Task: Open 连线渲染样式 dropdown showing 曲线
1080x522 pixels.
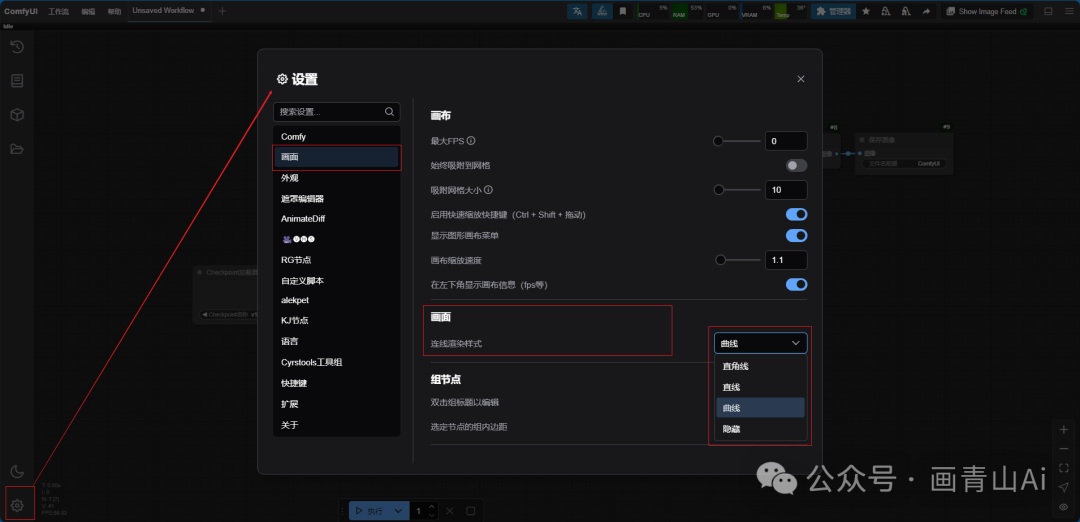Action: [x=760, y=343]
